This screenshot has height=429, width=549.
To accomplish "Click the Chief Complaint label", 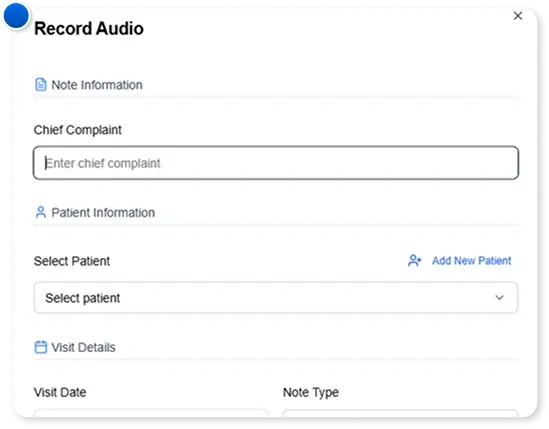I will point(78,130).
